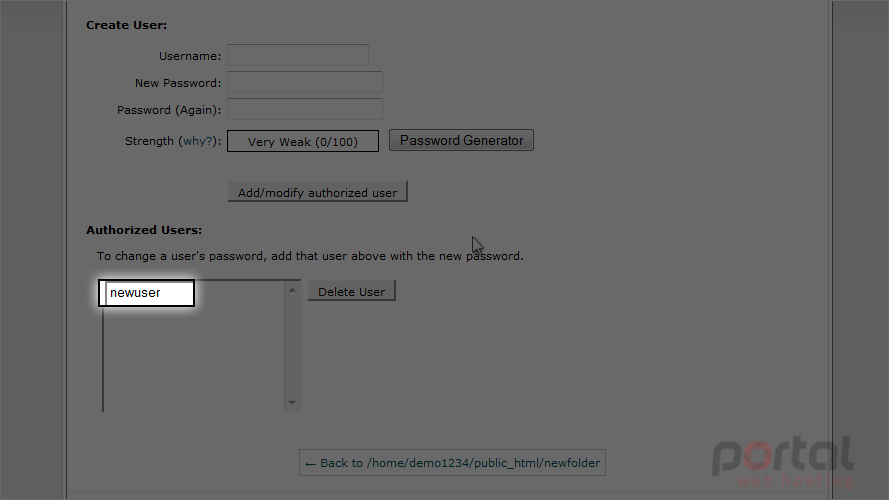Click the back arrow in Back link

310,464
